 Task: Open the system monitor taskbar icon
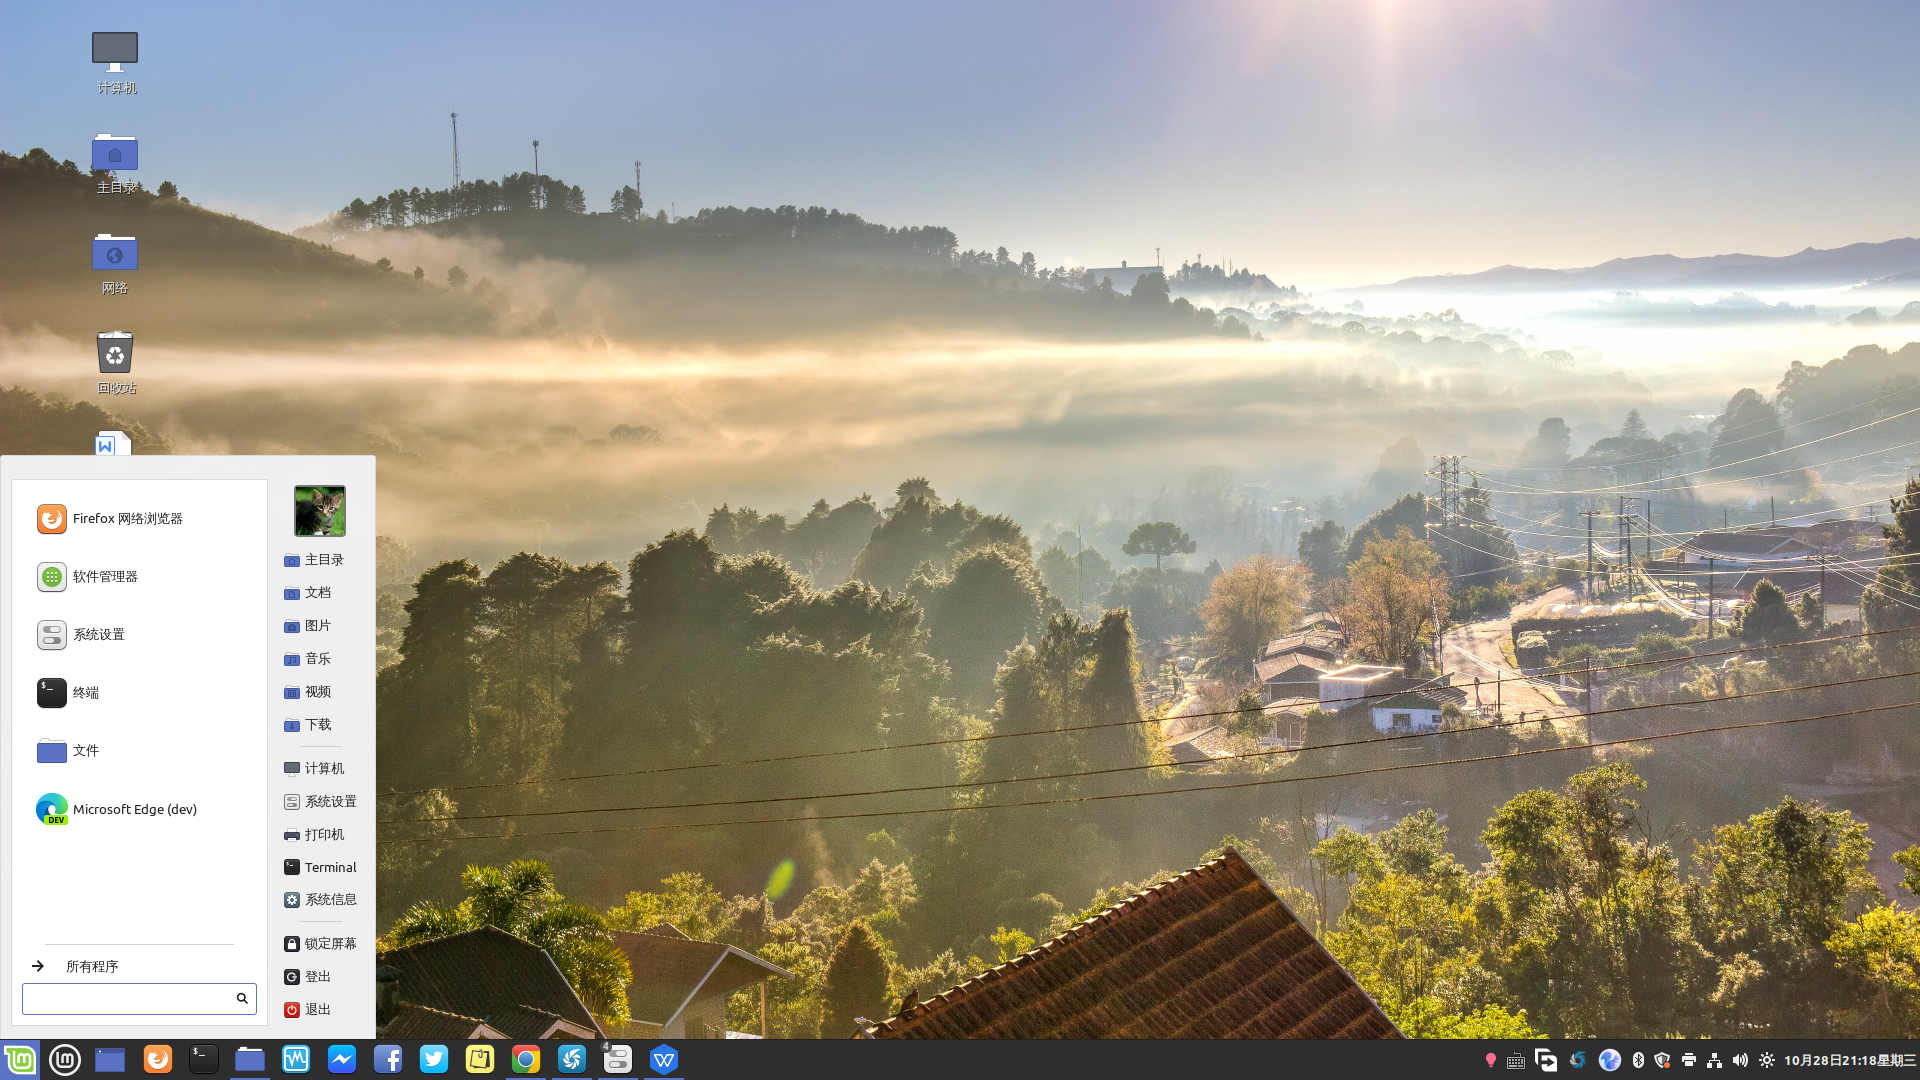coord(296,1060)
